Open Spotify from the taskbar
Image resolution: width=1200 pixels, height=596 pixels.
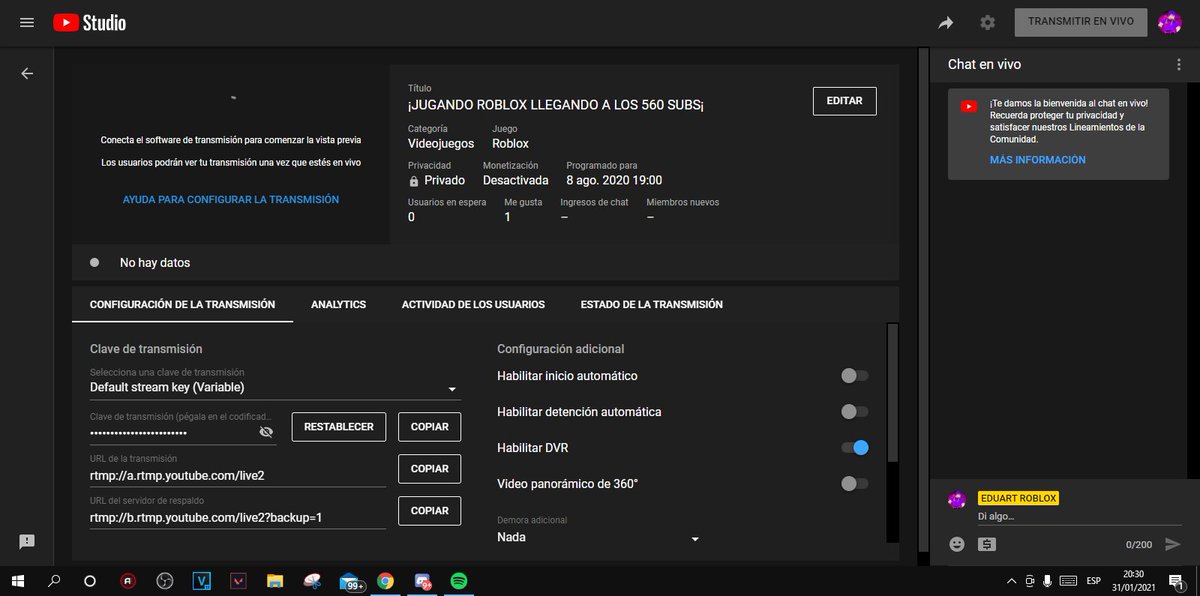[x=459, y=580]
